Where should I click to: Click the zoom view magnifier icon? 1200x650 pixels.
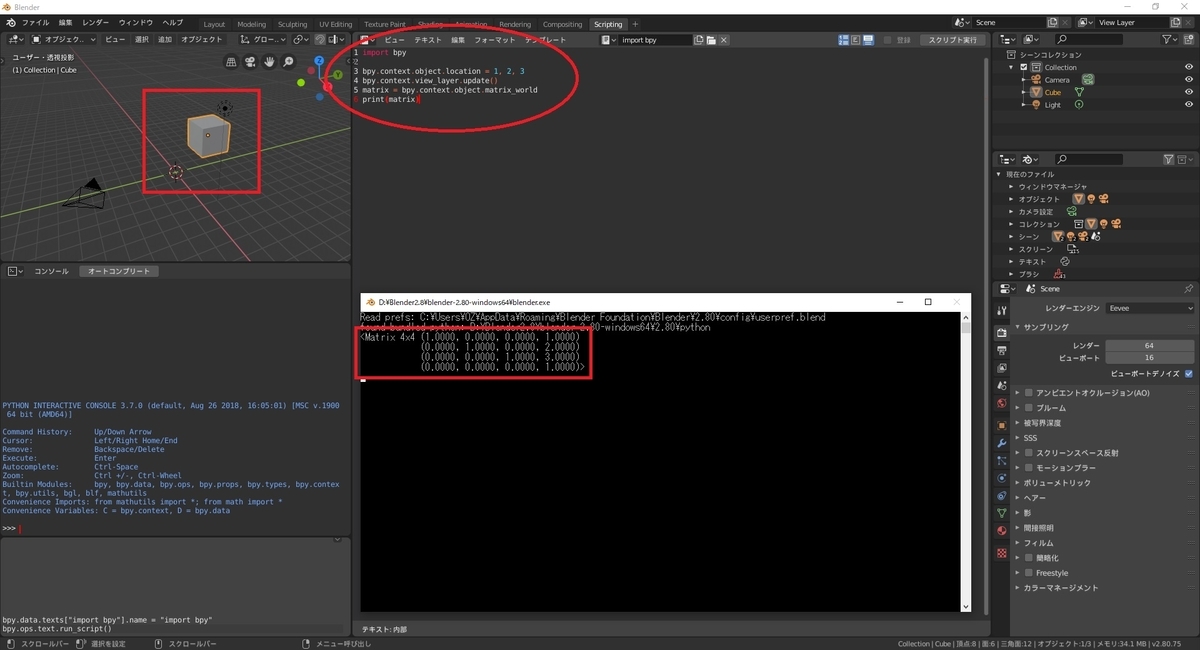pyautogui.click(x=288, y=62)
